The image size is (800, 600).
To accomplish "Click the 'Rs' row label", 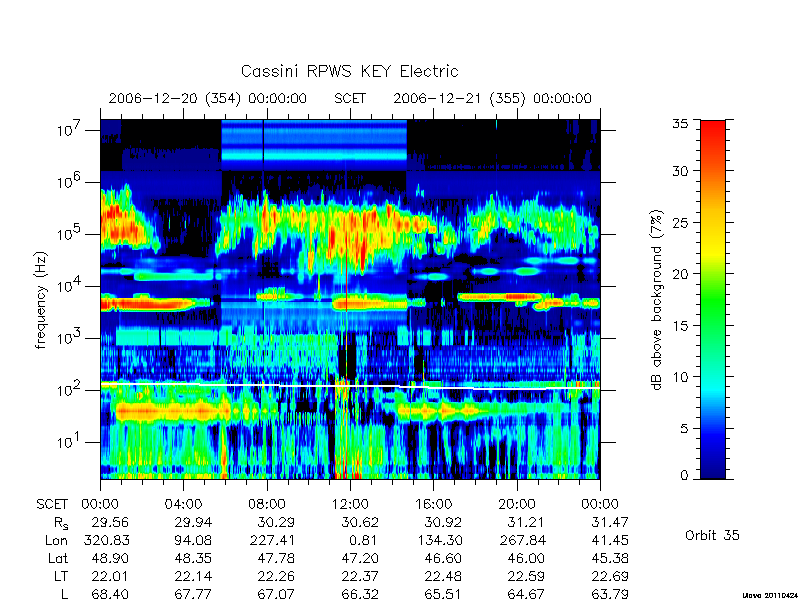I will [x=61, y=523].
